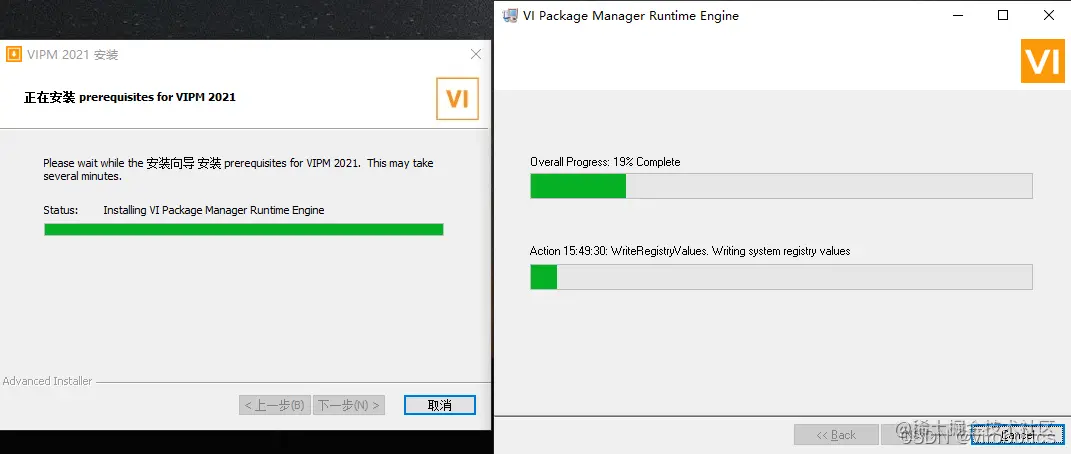This screenshot has width=1071, height=454.
Task: Click the 'Action 15:49:30: WriteRegistryValues' text
Action: point(690,251)
